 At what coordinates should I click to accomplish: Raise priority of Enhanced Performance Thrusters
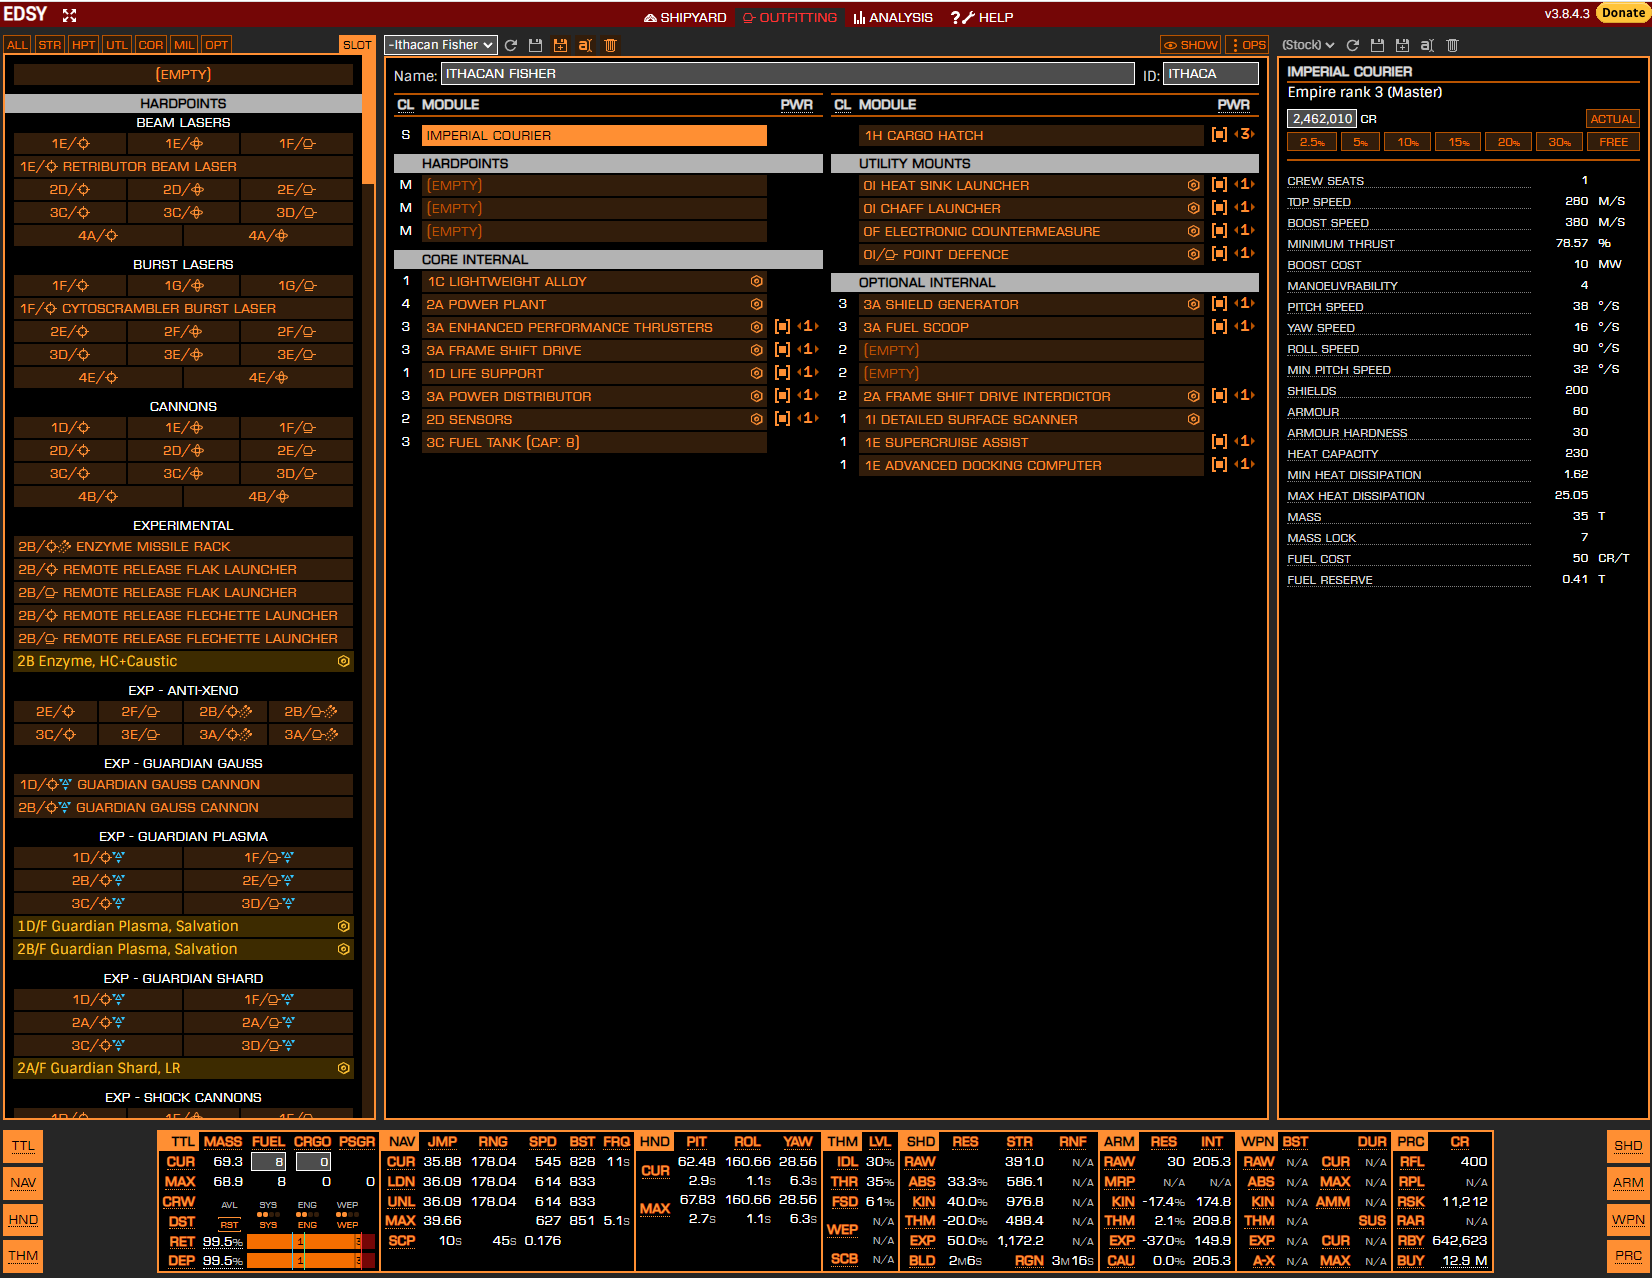(x=817, y=327)
